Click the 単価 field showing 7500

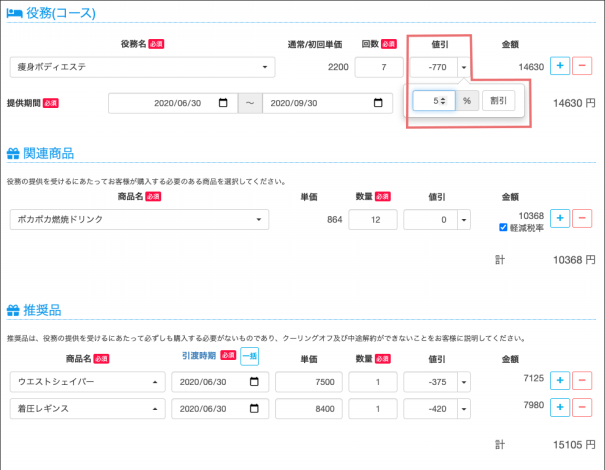point(309,382)
